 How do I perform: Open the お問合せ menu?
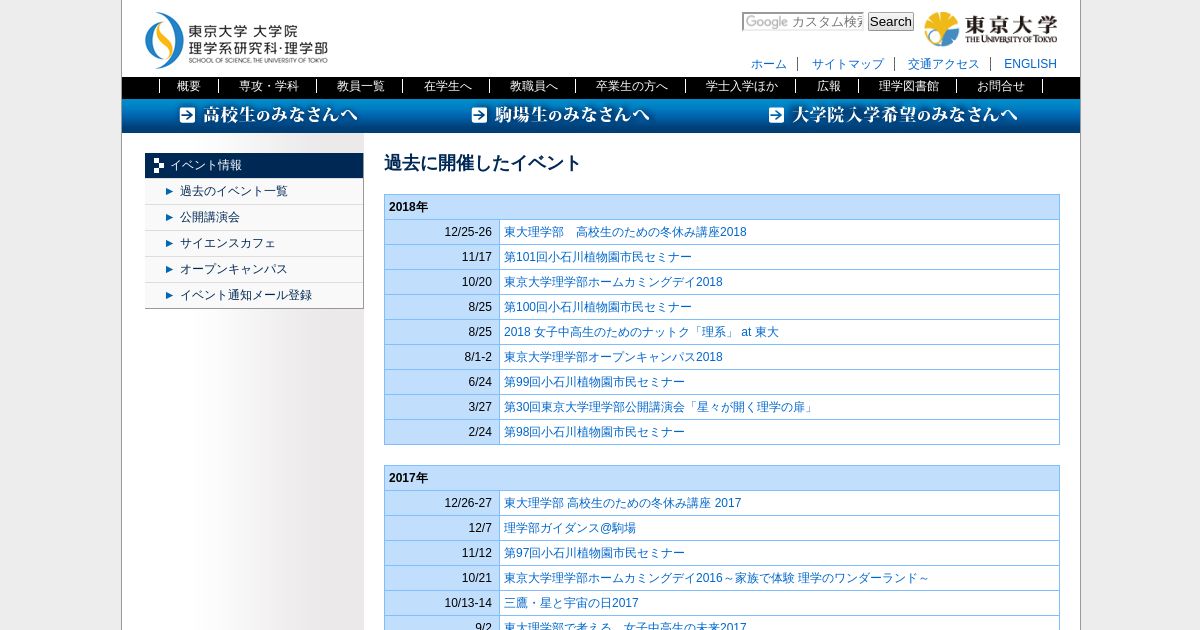[1001, 87]
